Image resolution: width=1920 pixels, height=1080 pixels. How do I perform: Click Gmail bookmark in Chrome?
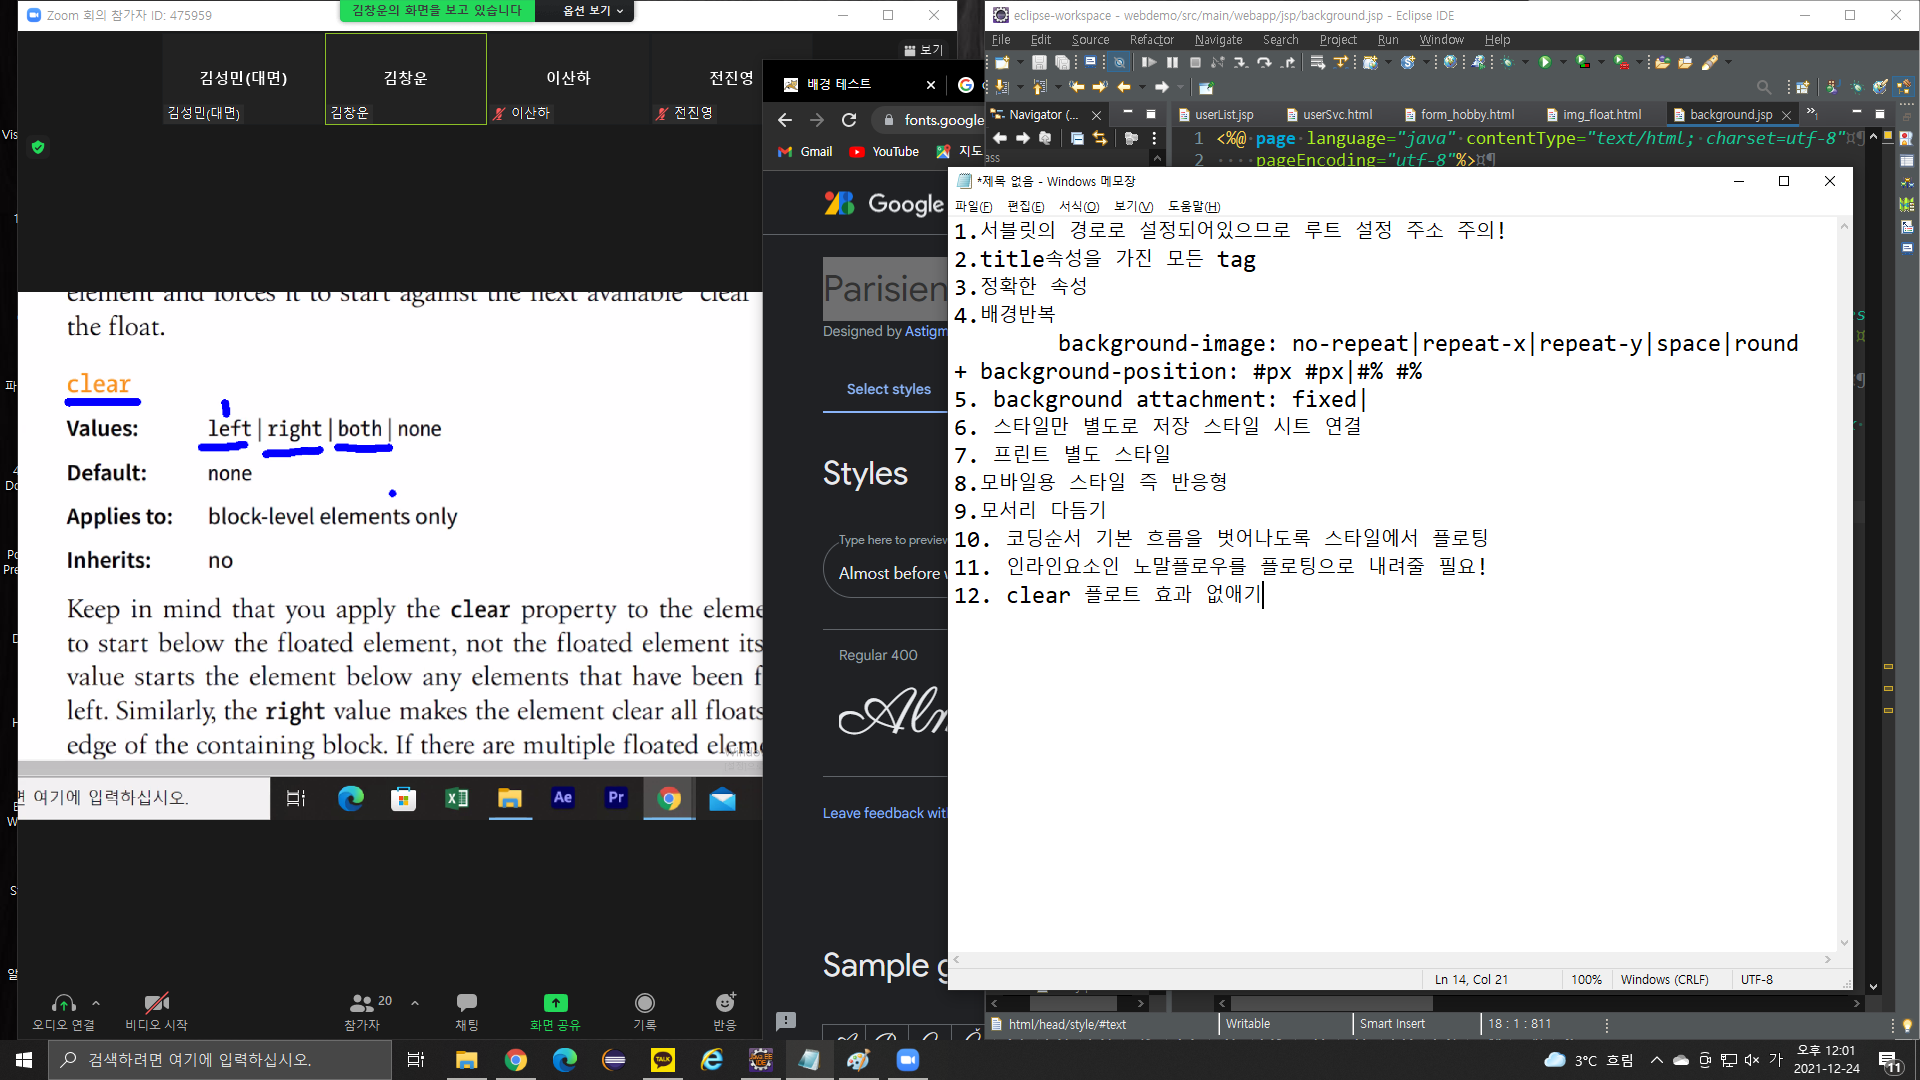805,152
